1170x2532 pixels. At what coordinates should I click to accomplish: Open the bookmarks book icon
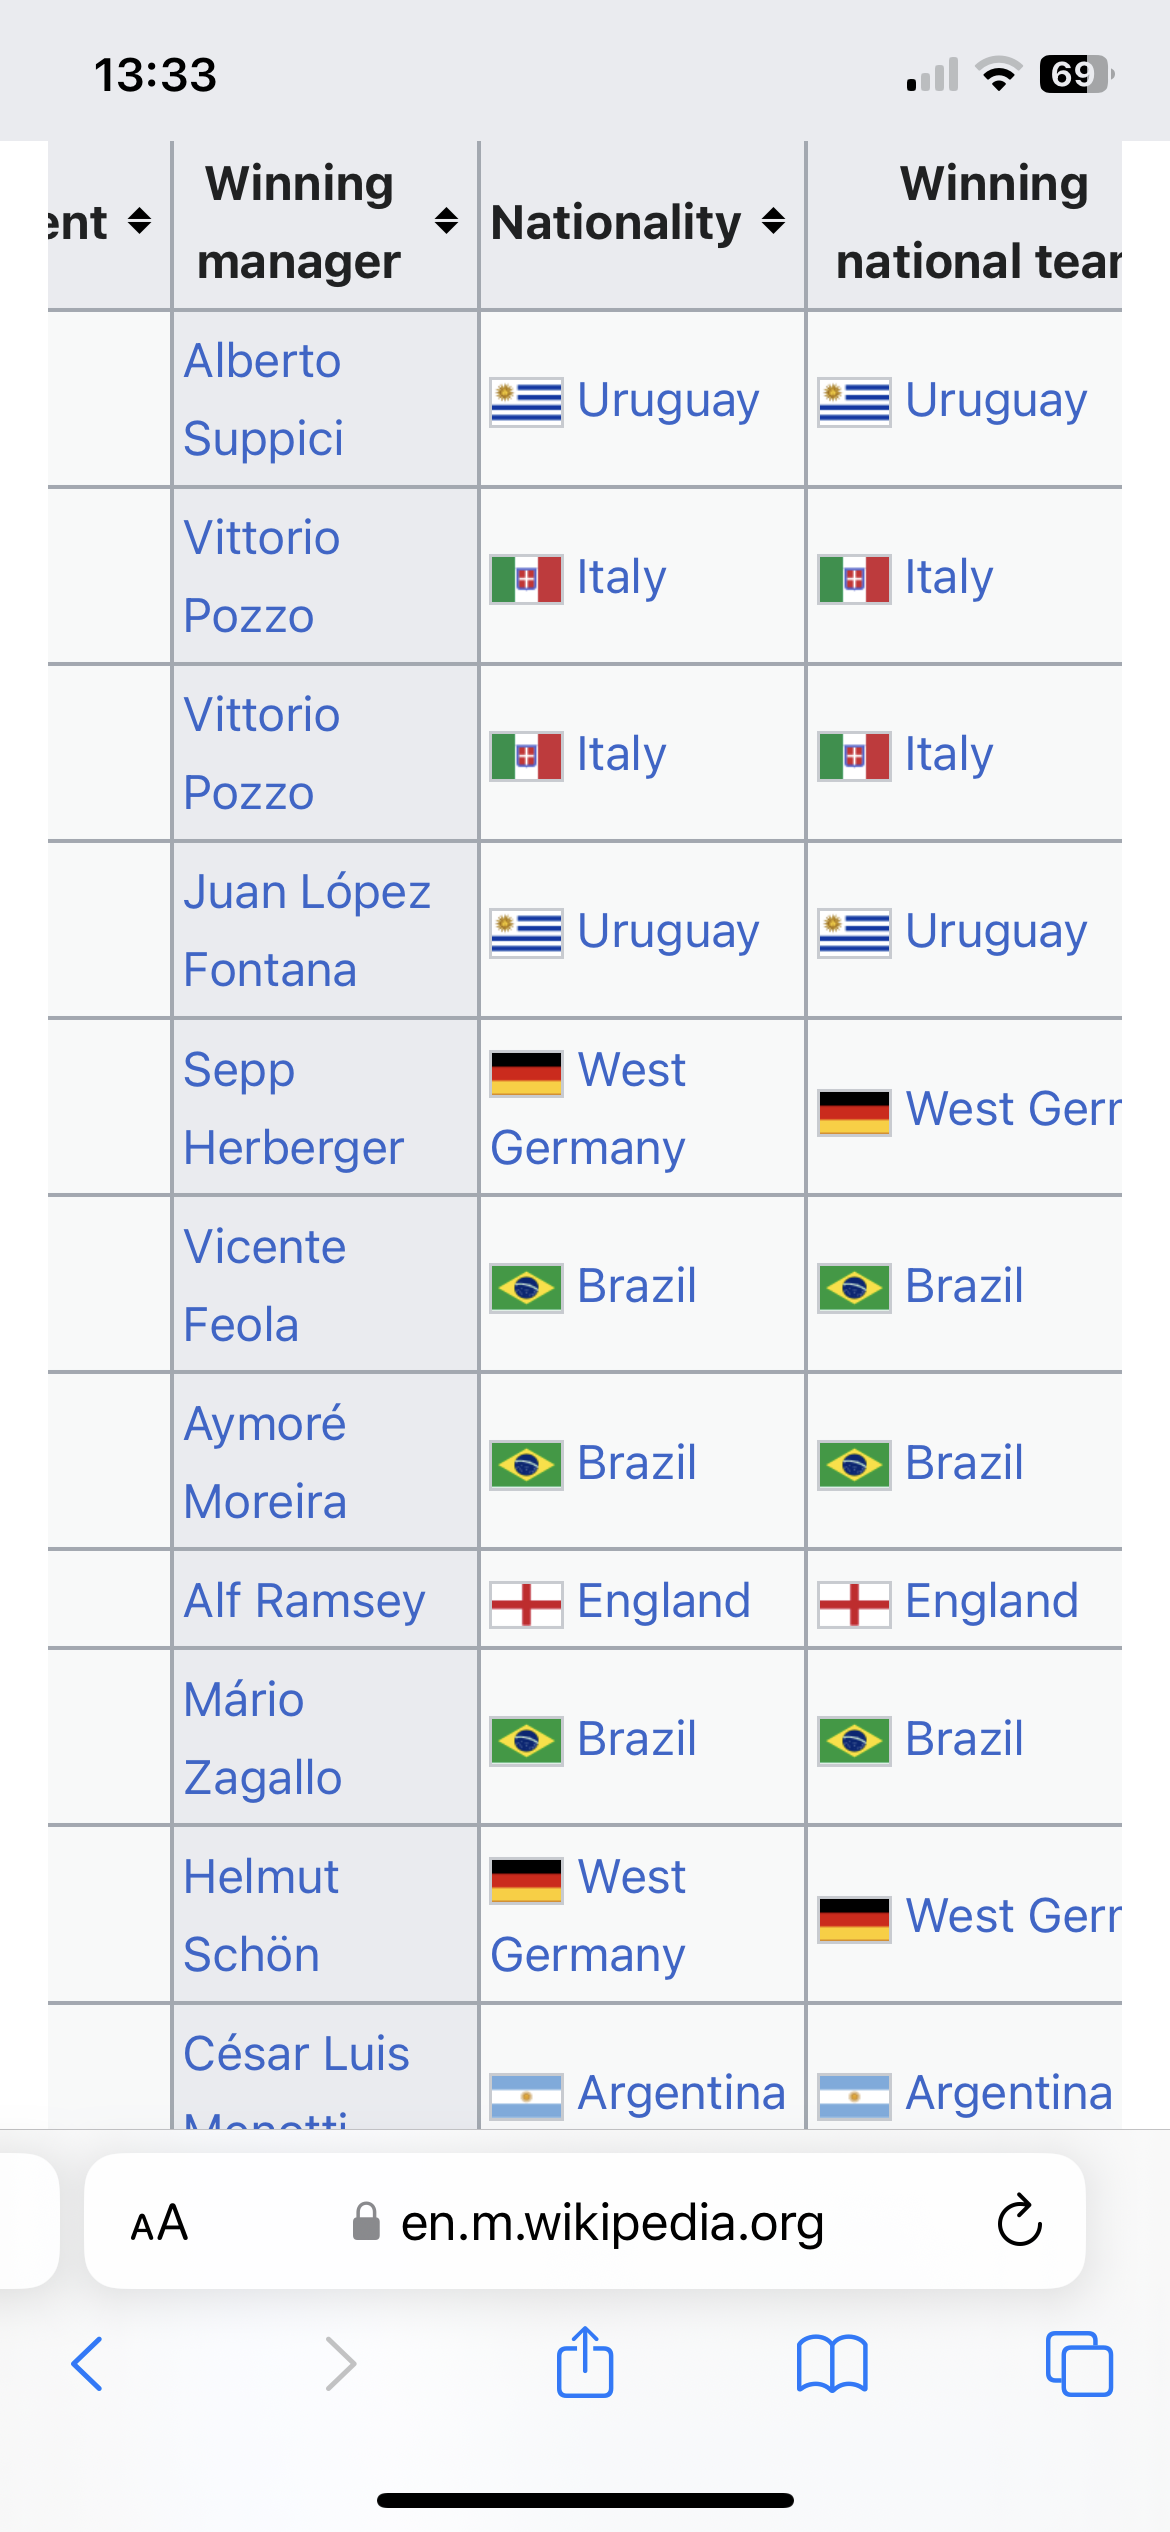pyautogui.click(x=832, y=2364)
